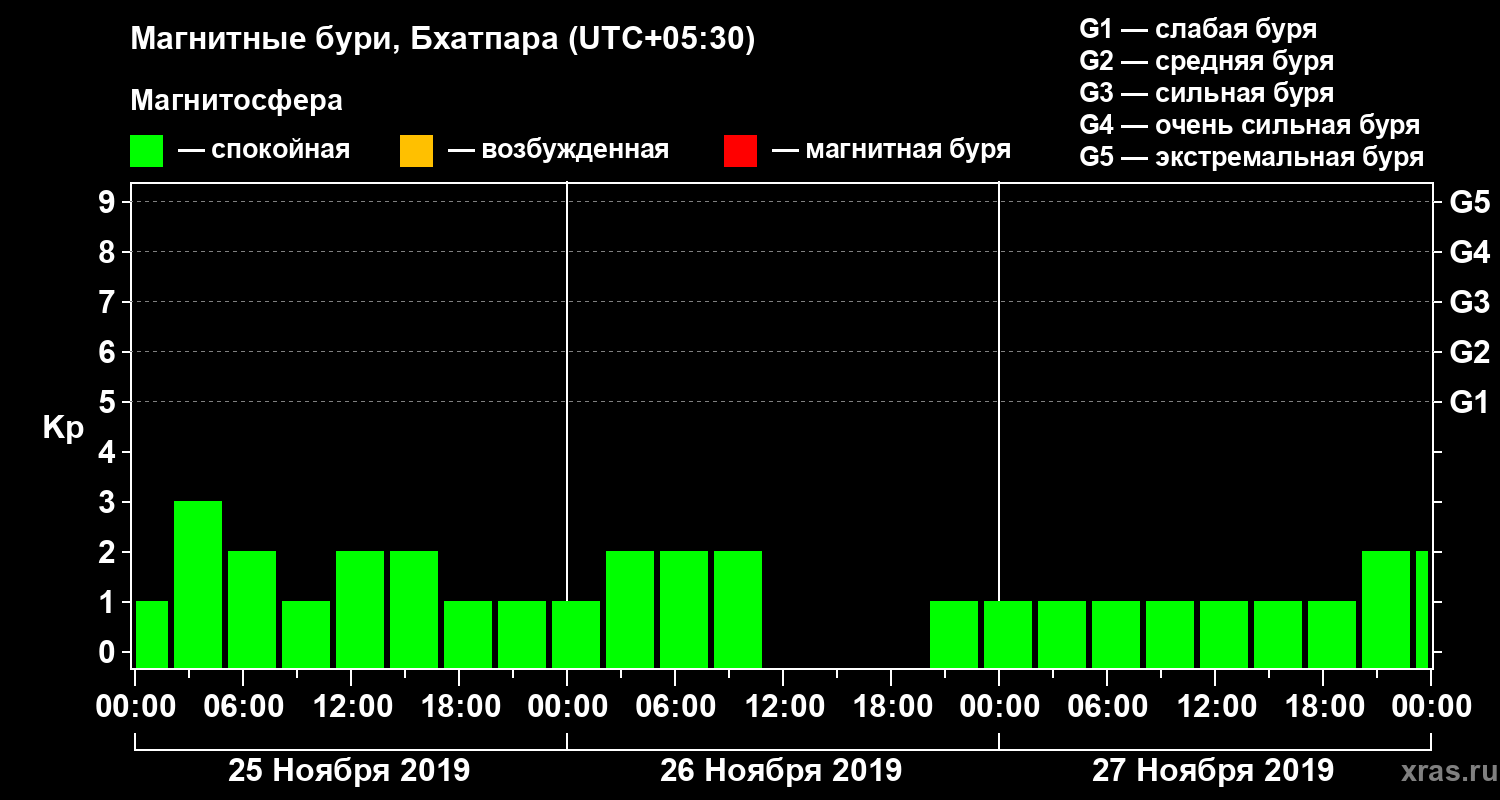Click 'G3 — сильная буря' legend line
The height and width of the screenshot is (800, 1500).
[1206, 93]
